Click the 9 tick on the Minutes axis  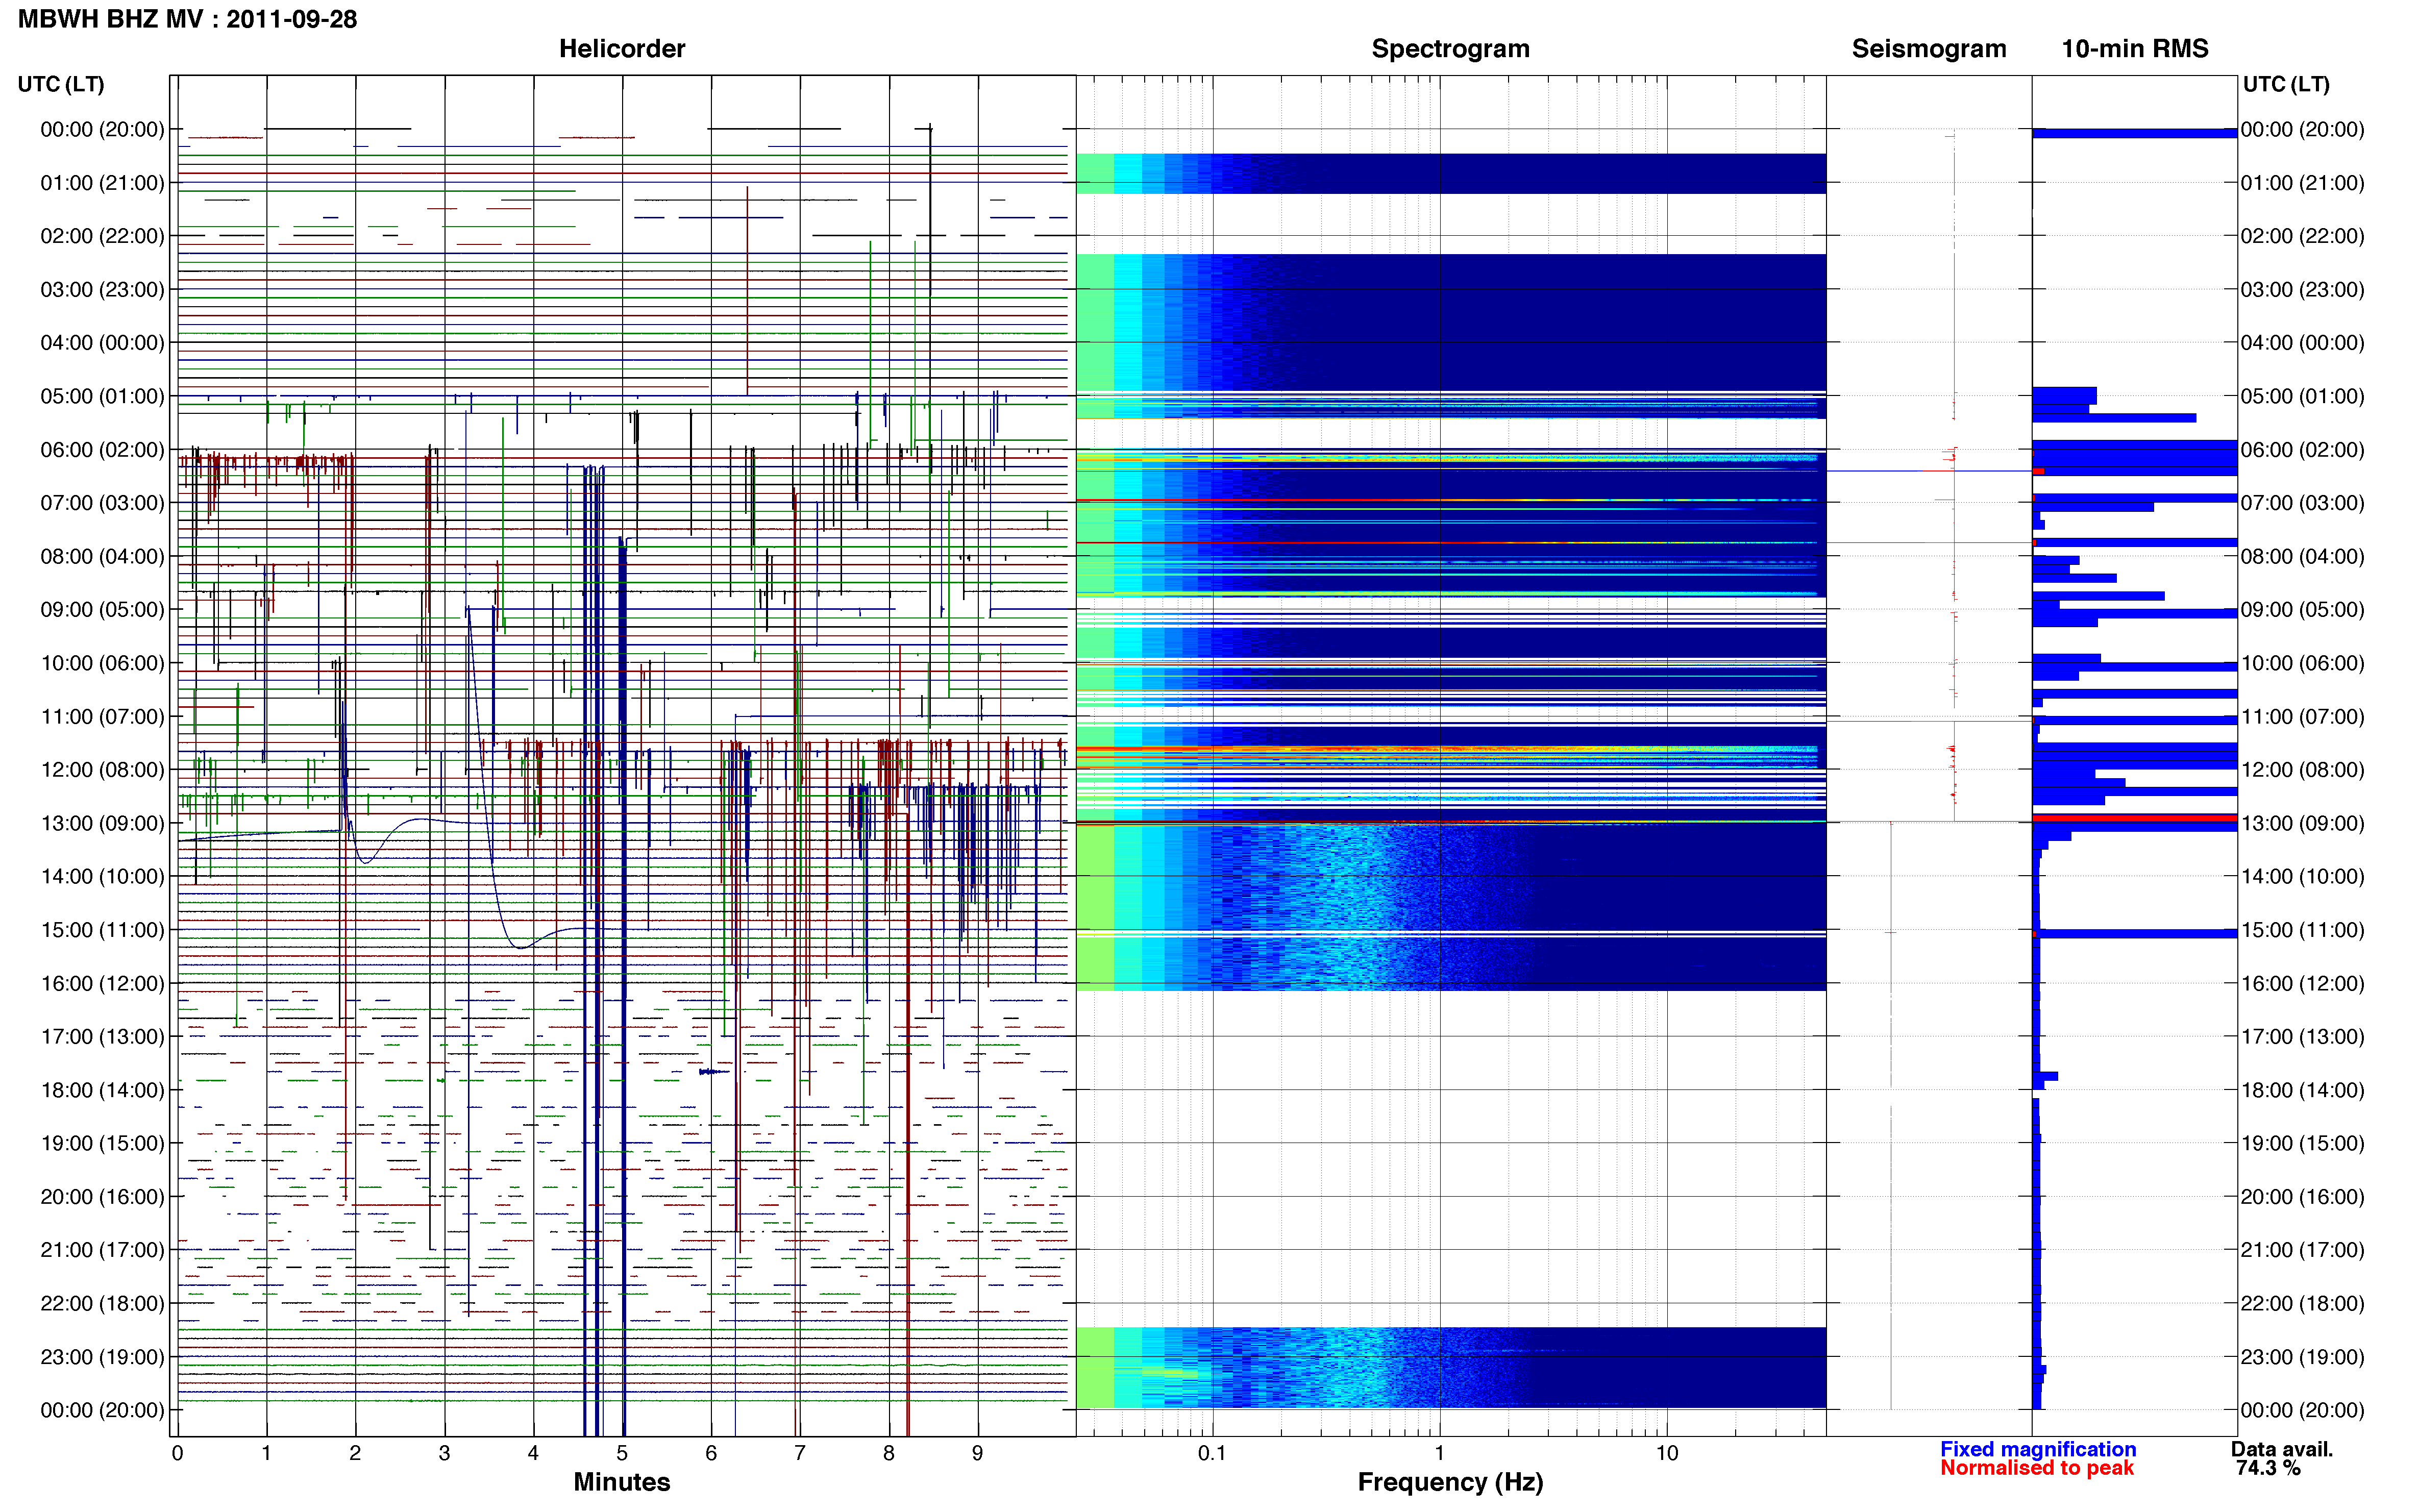(x=978, y=1453)
